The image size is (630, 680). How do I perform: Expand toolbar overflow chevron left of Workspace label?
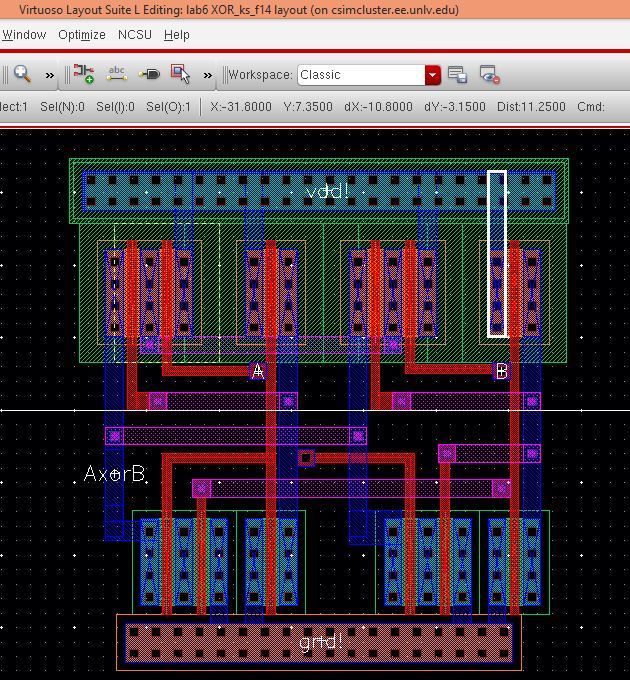[x=208, y=75]
